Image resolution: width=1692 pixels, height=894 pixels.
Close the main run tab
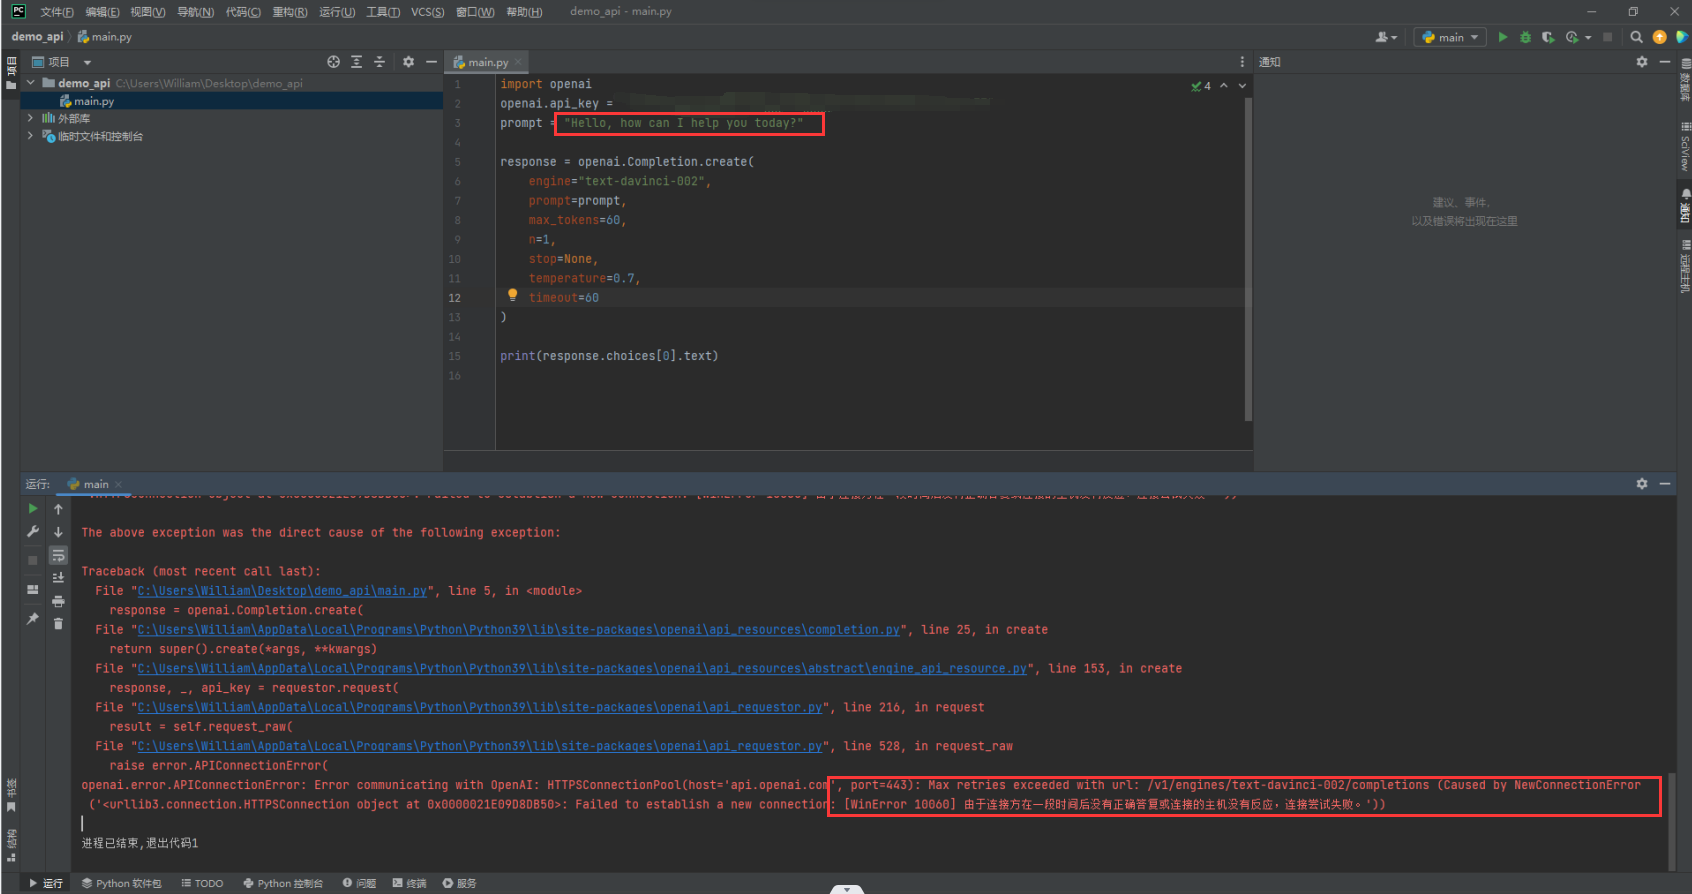click(x=118, y=484)
